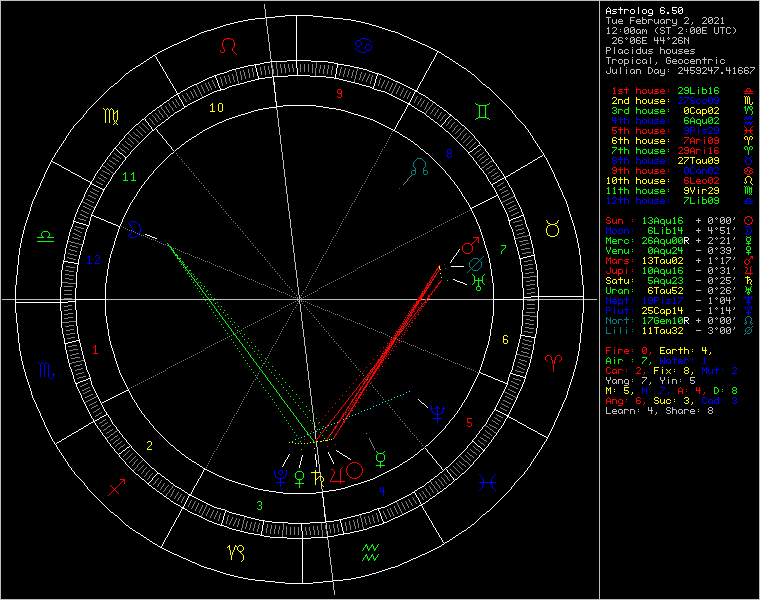Select the blue Scorpio glyph on zodiac ring
Screen dimensions: 760x600
tap(47, 371)
